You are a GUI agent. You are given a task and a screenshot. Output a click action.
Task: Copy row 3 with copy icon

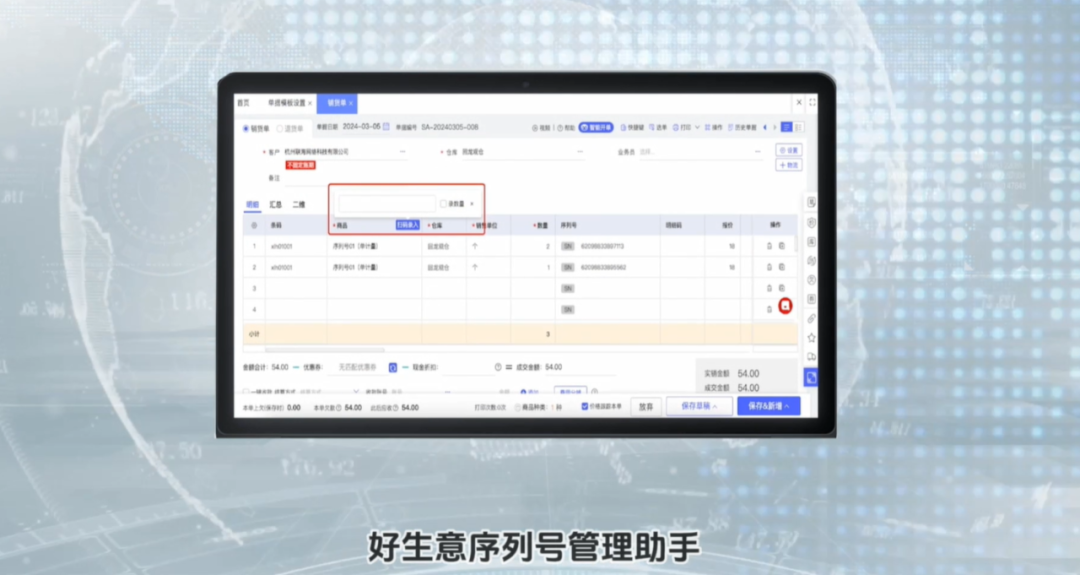tap(782, 288)
